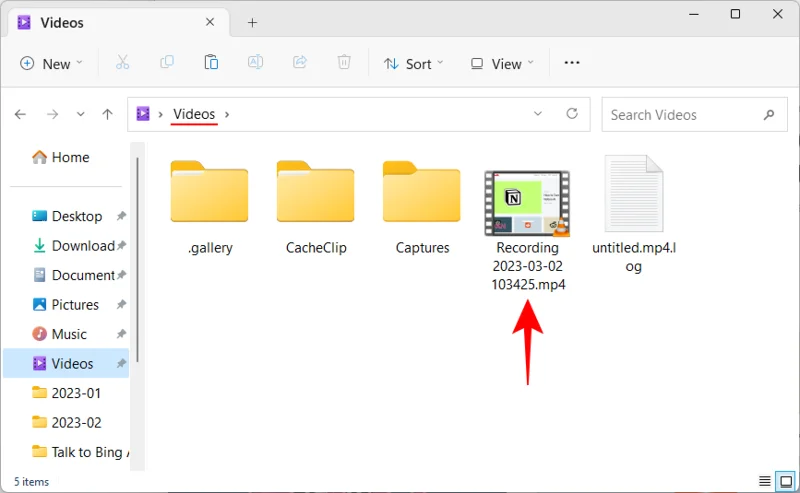Select the .gallery folder
The height and width of the screenshot is (493, 800).
point(209,208)
